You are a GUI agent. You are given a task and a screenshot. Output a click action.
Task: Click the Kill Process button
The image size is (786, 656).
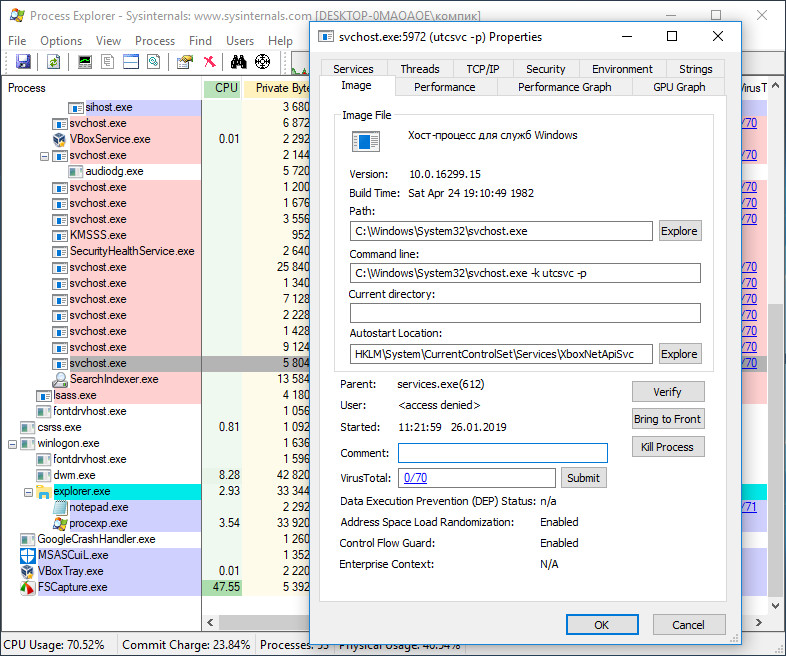(x=668, y=447)
